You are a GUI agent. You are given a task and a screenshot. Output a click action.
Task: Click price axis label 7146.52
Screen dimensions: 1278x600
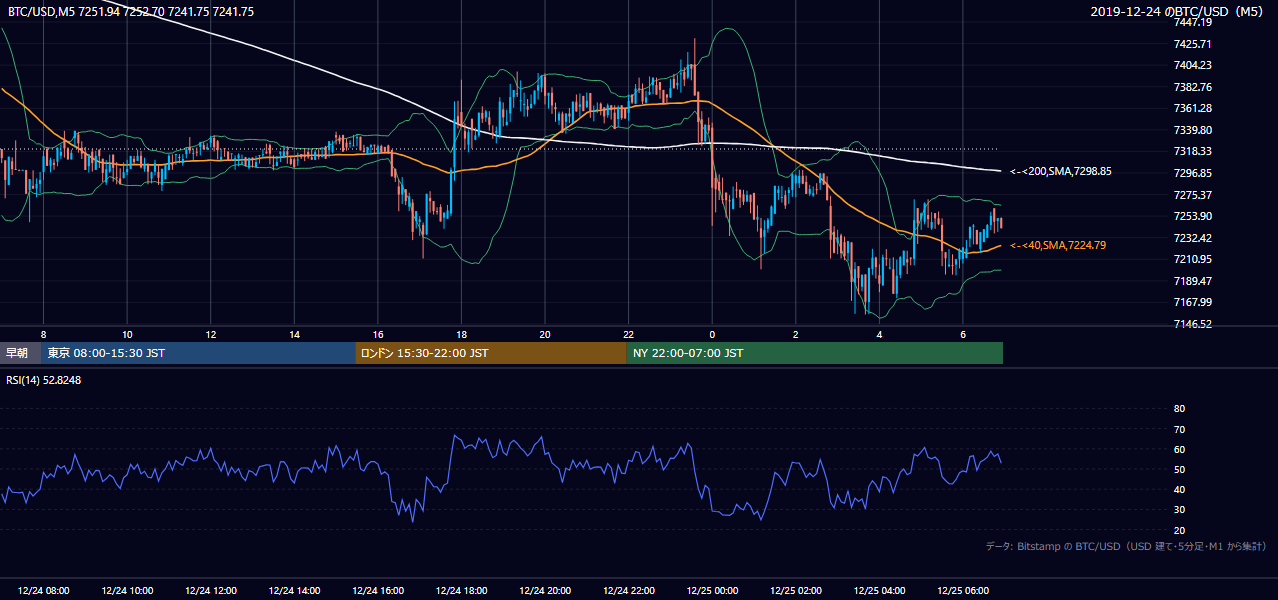[1192, 324]
